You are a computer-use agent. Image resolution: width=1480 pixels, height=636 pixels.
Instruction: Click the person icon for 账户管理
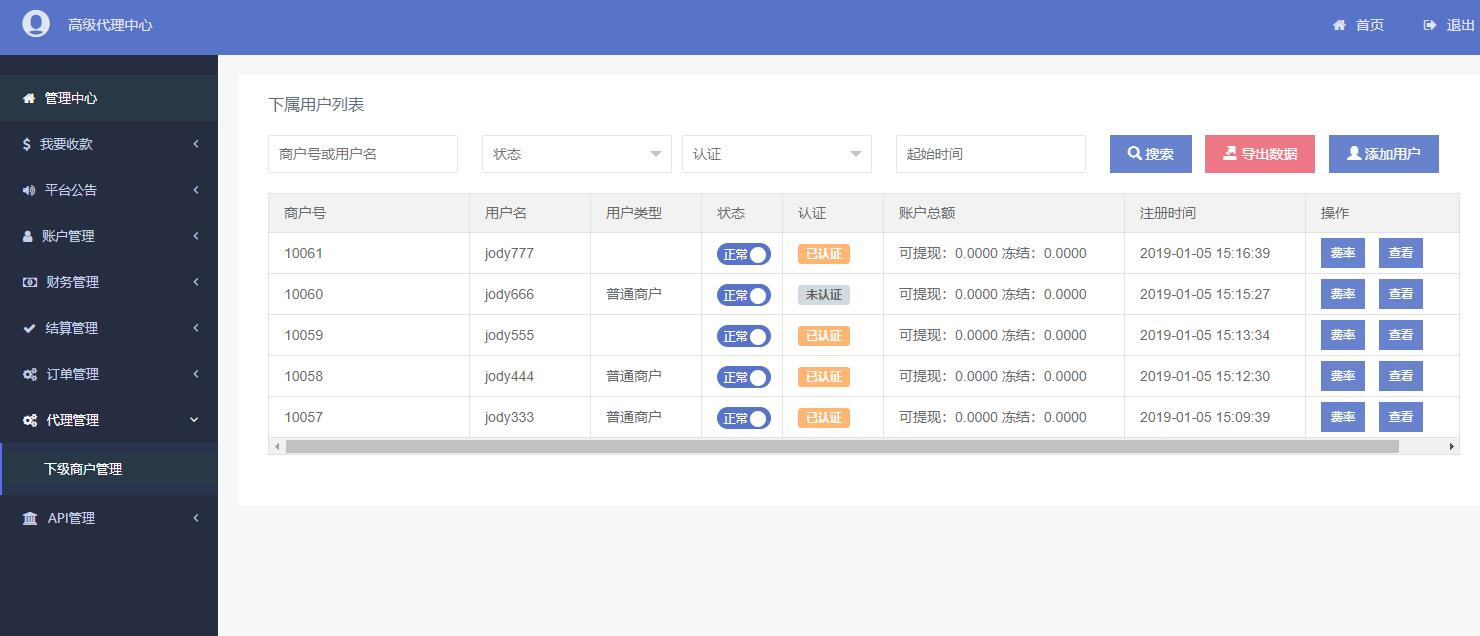click(x=28, y=236)
